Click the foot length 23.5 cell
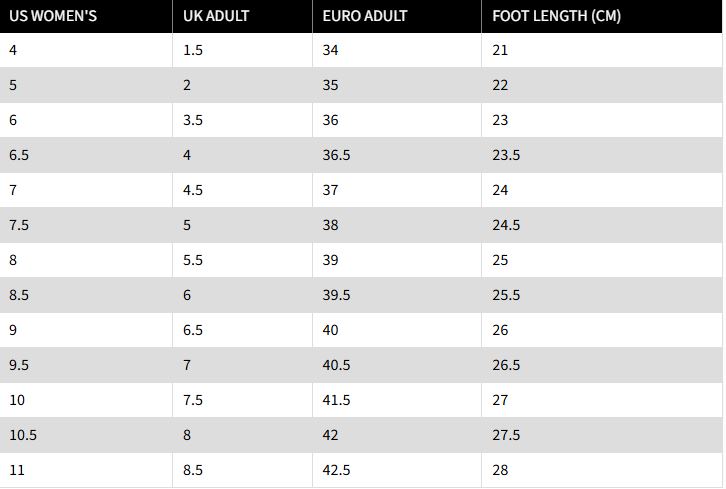This screenshot has width=726, height=489. (x=506, y=155)
